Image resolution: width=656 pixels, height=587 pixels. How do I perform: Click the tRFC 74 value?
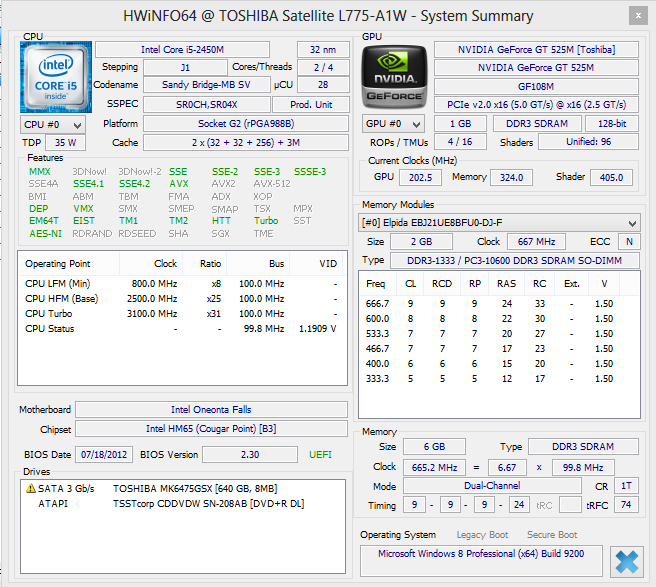pyautogui.click(x=626, y=505)
